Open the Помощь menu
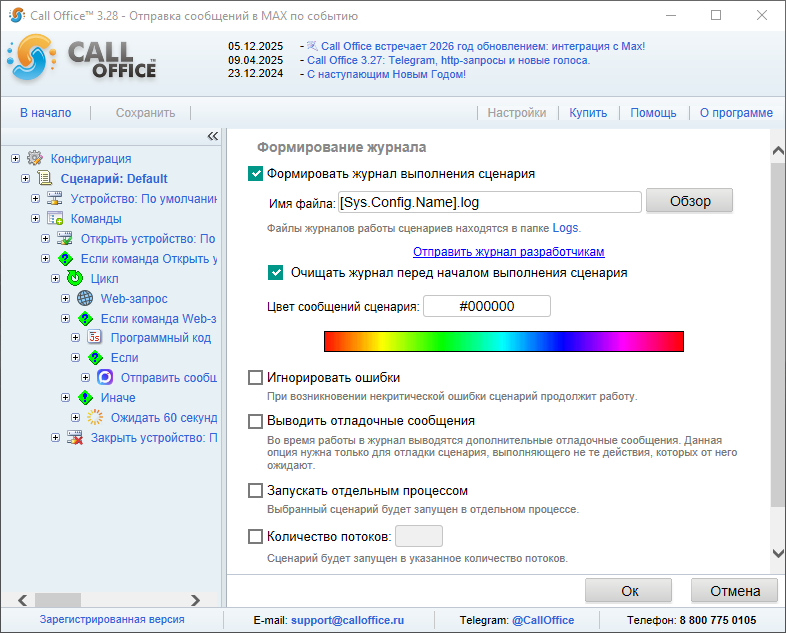The width and height of the screenshot is (786, 633). [653, 113]
